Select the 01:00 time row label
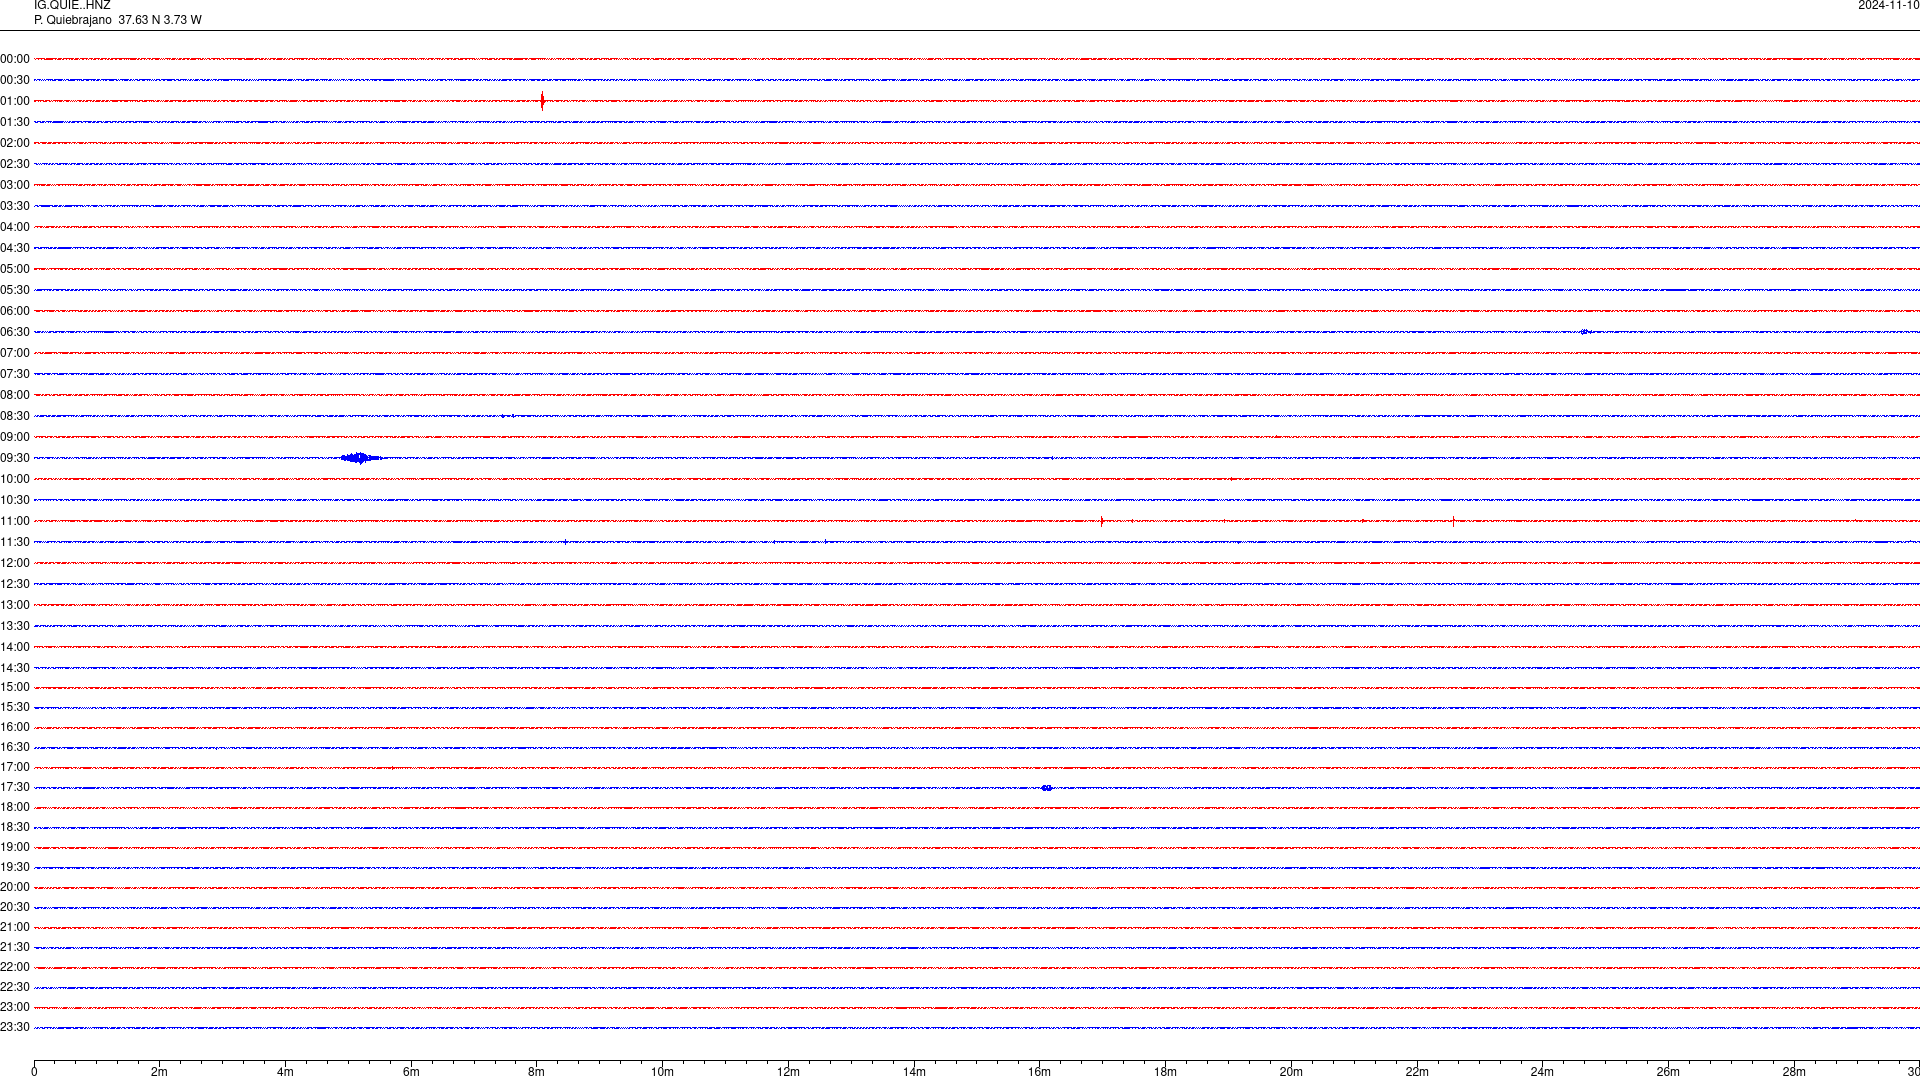 (x=15, y=101)
